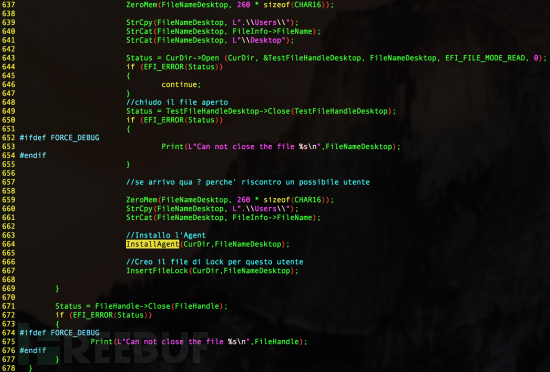Image resolution: width=550 pixels, height=372 pixels.
Task: Click the #ifdef FORCE_DEBUG on line 674
Action: (x=59, y=333)
